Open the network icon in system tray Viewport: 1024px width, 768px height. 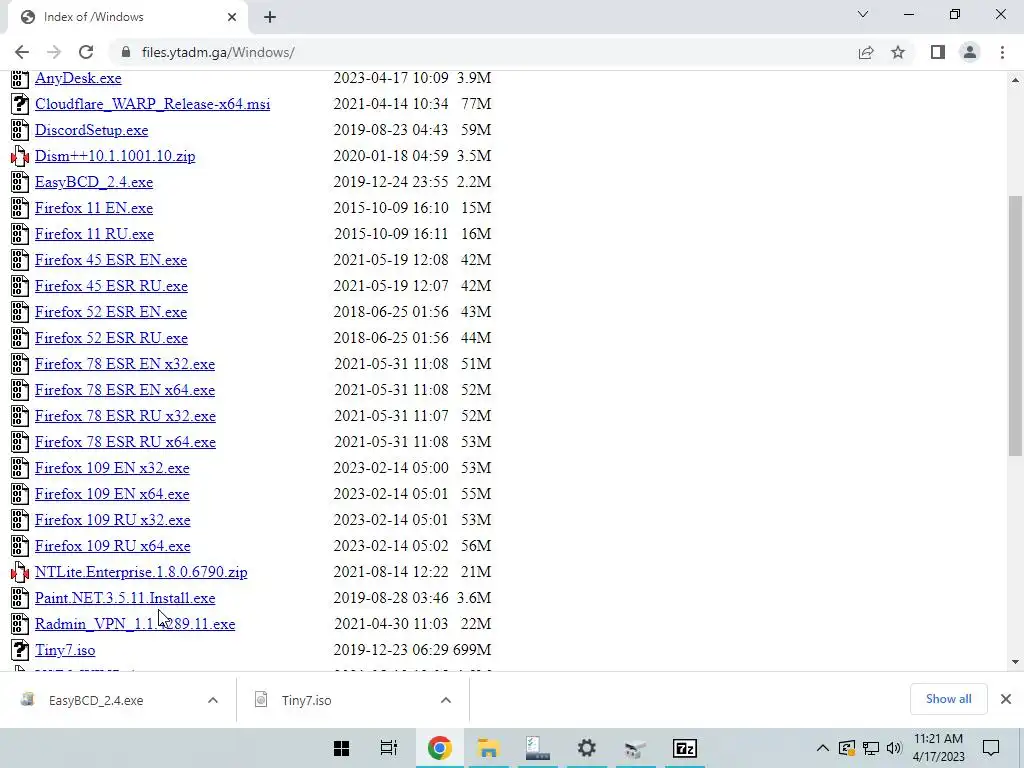[871, 748]
